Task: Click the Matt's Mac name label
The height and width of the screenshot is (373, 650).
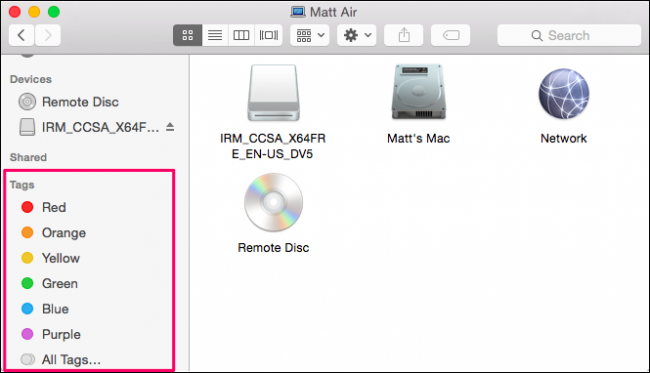Action: [419, 138]
